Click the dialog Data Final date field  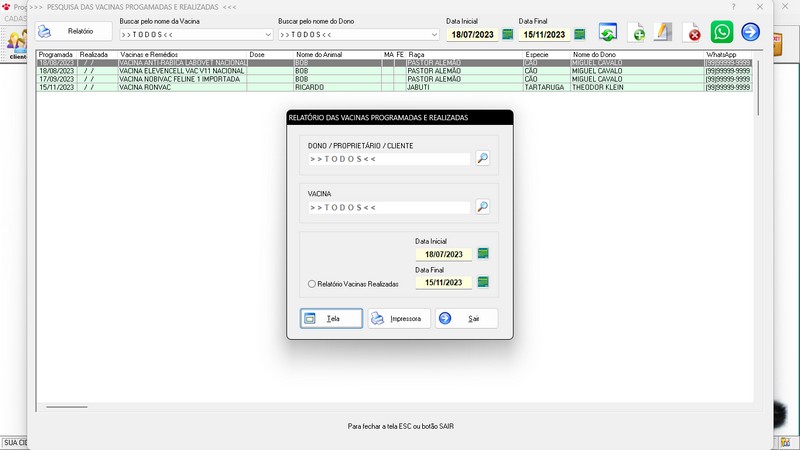pyautogui.click(x=443, y=282)
